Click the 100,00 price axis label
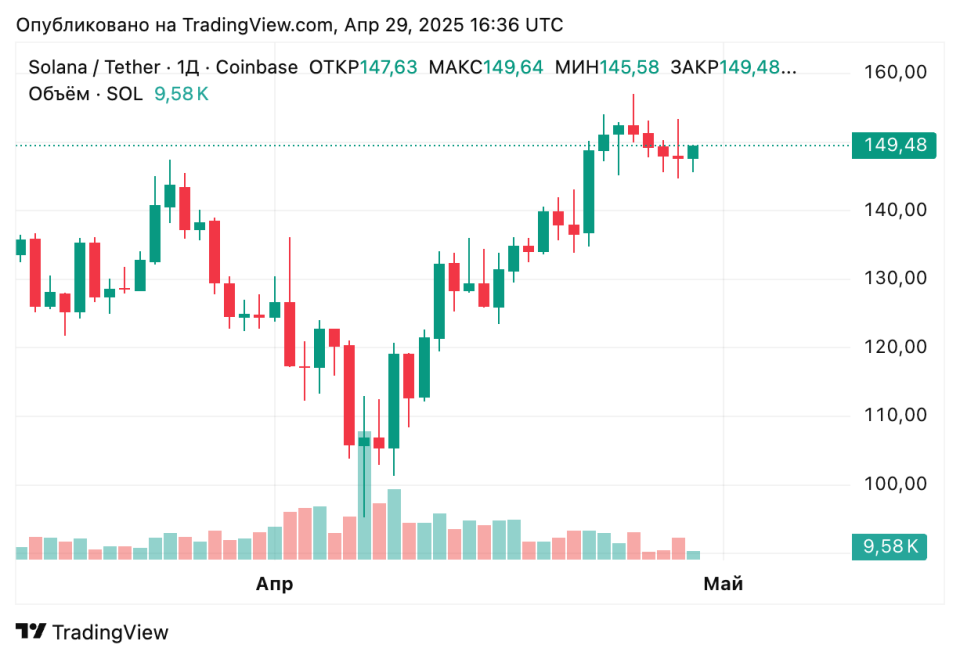This screenshot has height=659, width=960. point(895,484)
